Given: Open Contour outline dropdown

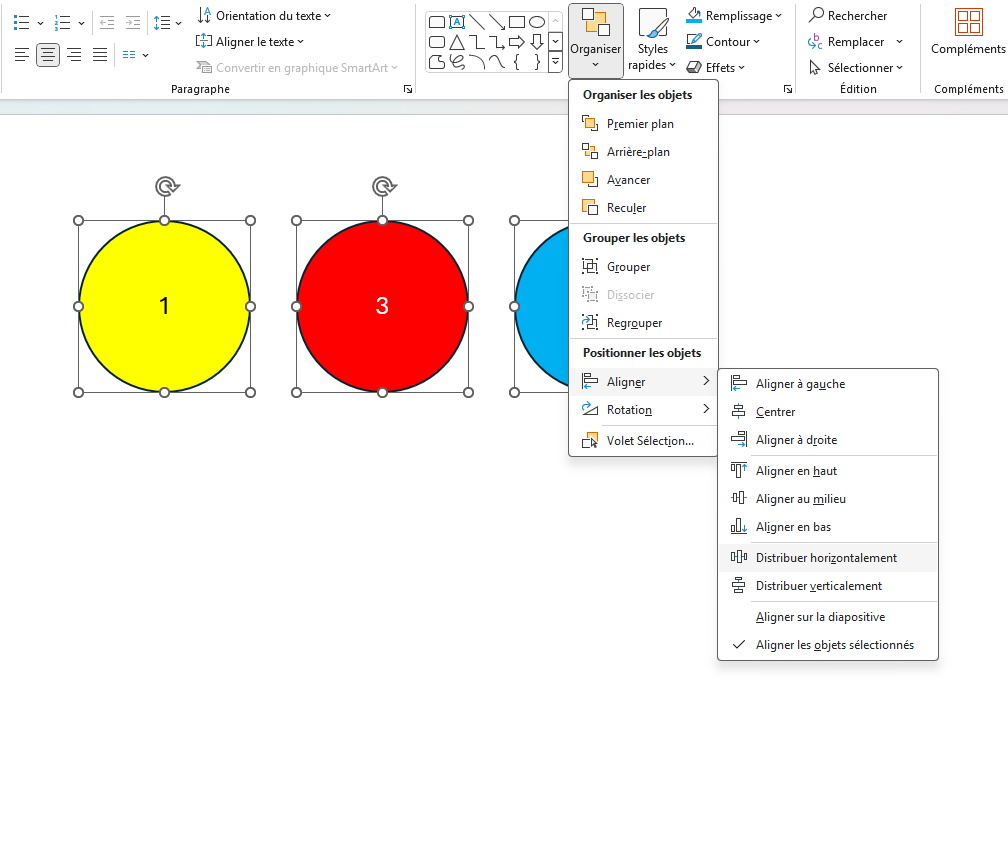Looking at the screenshot, I should click(723, 42).
